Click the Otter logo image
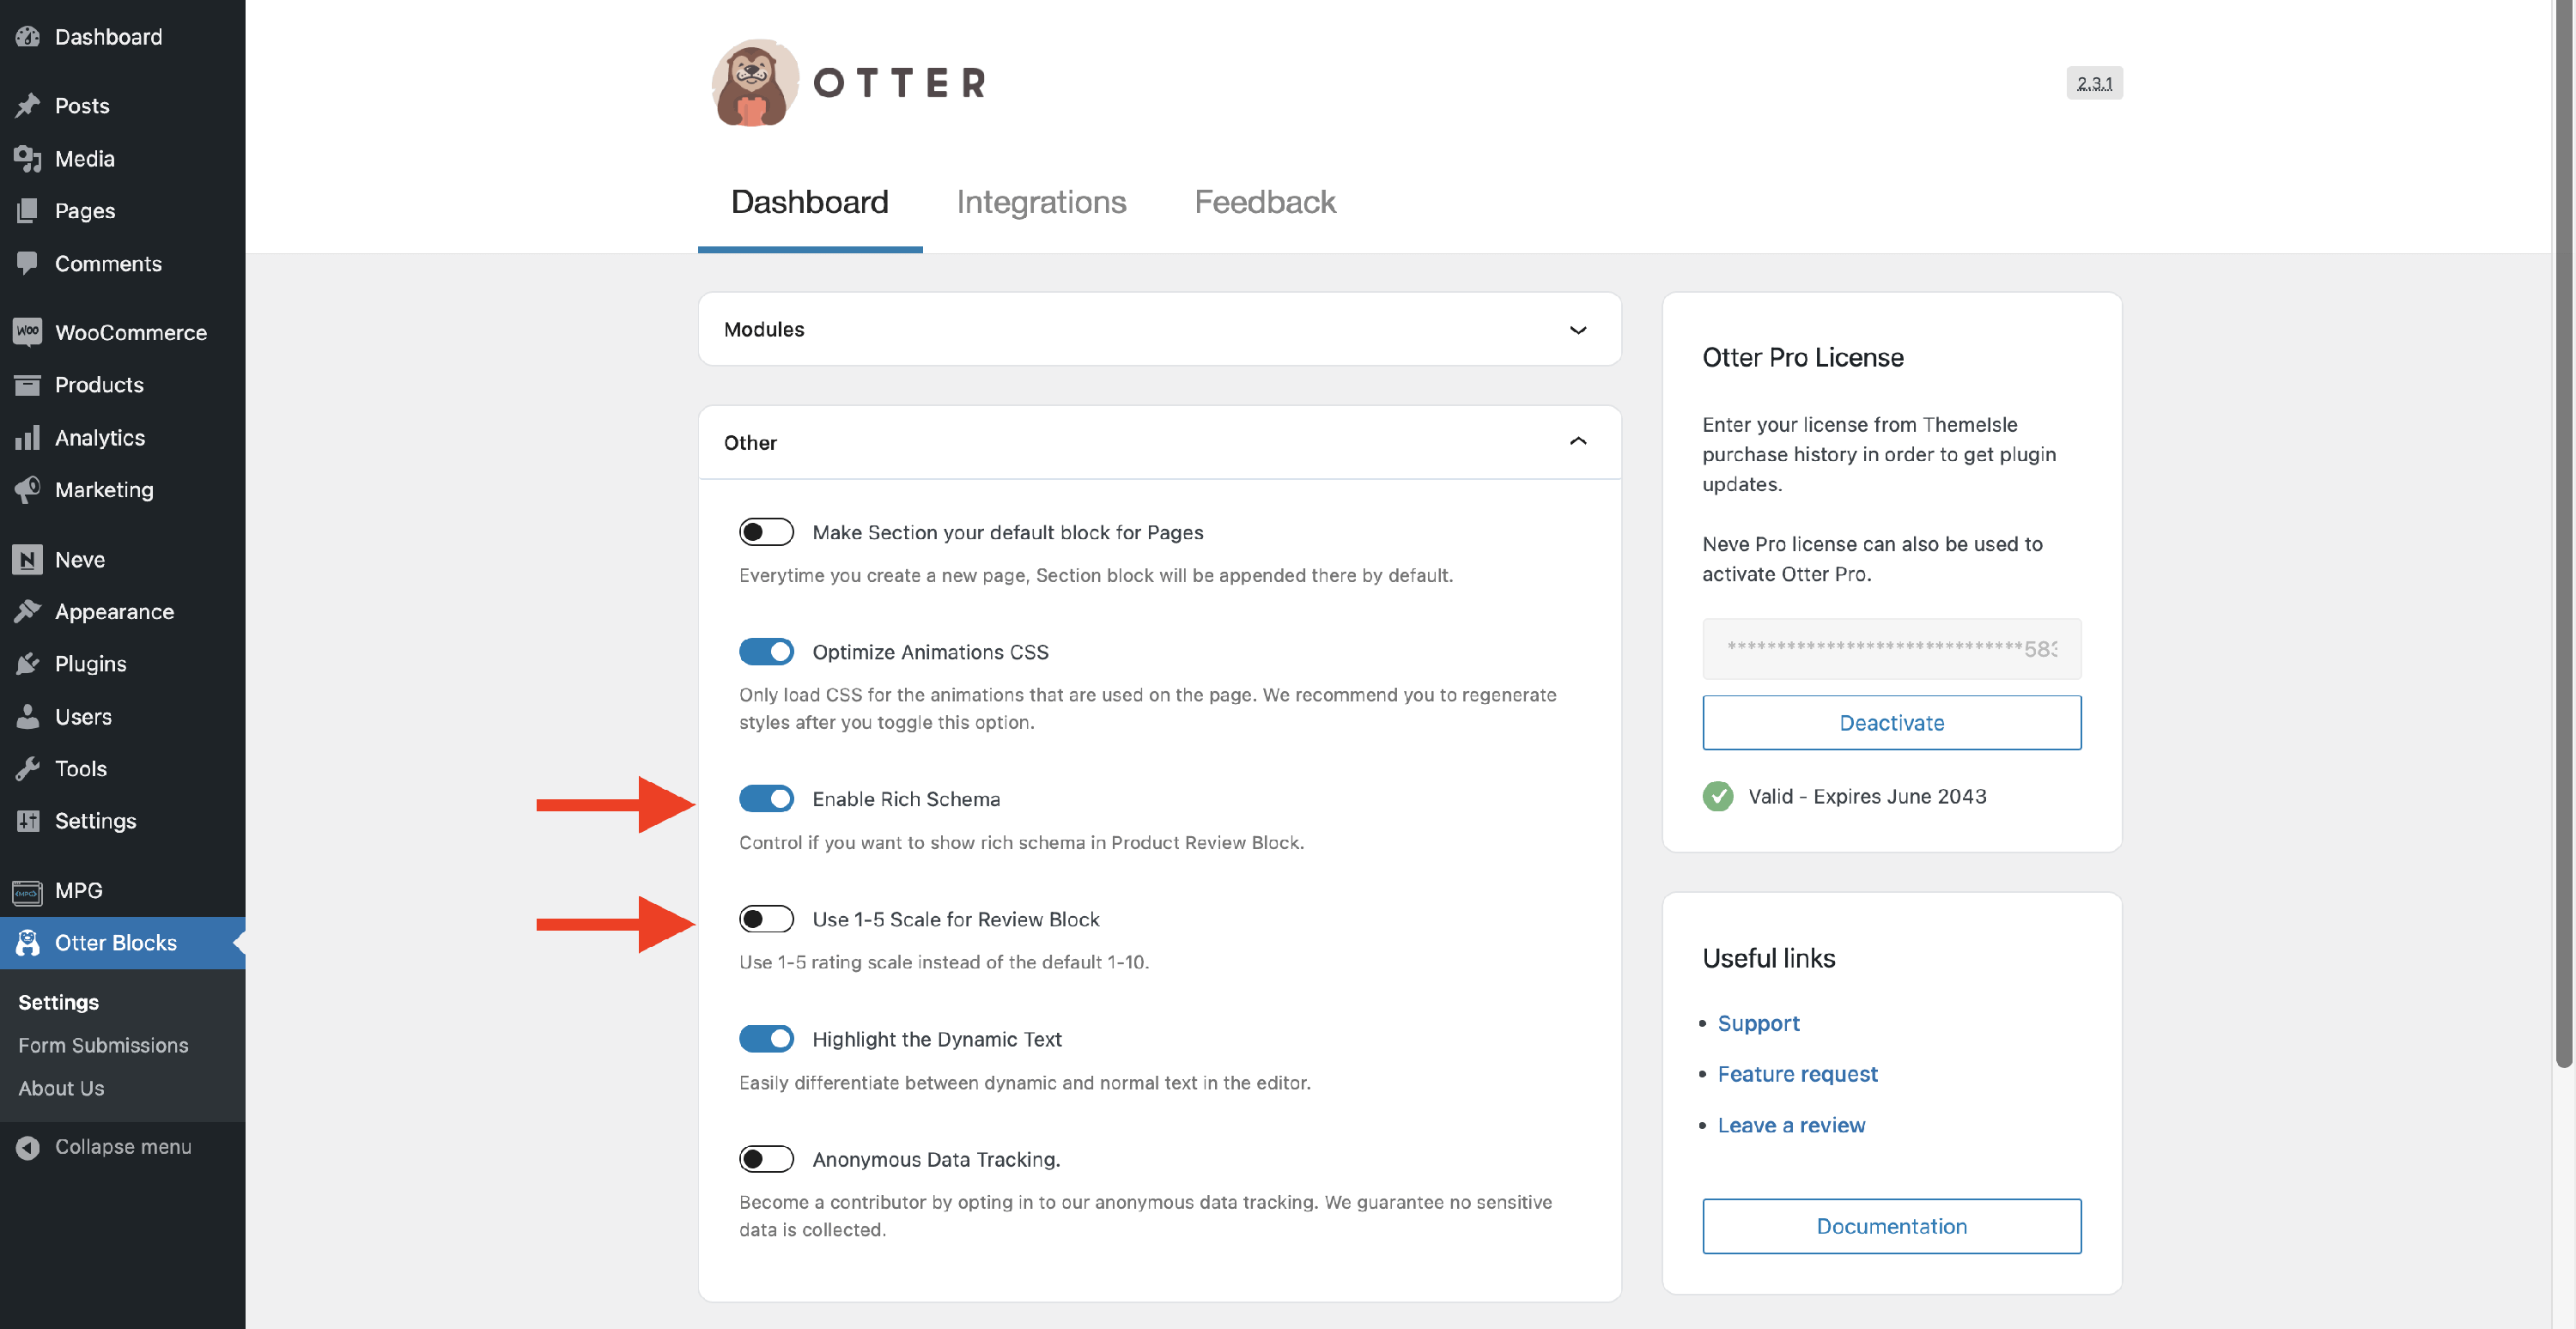Screen dimensions: 2576x1329 point(755,83)
